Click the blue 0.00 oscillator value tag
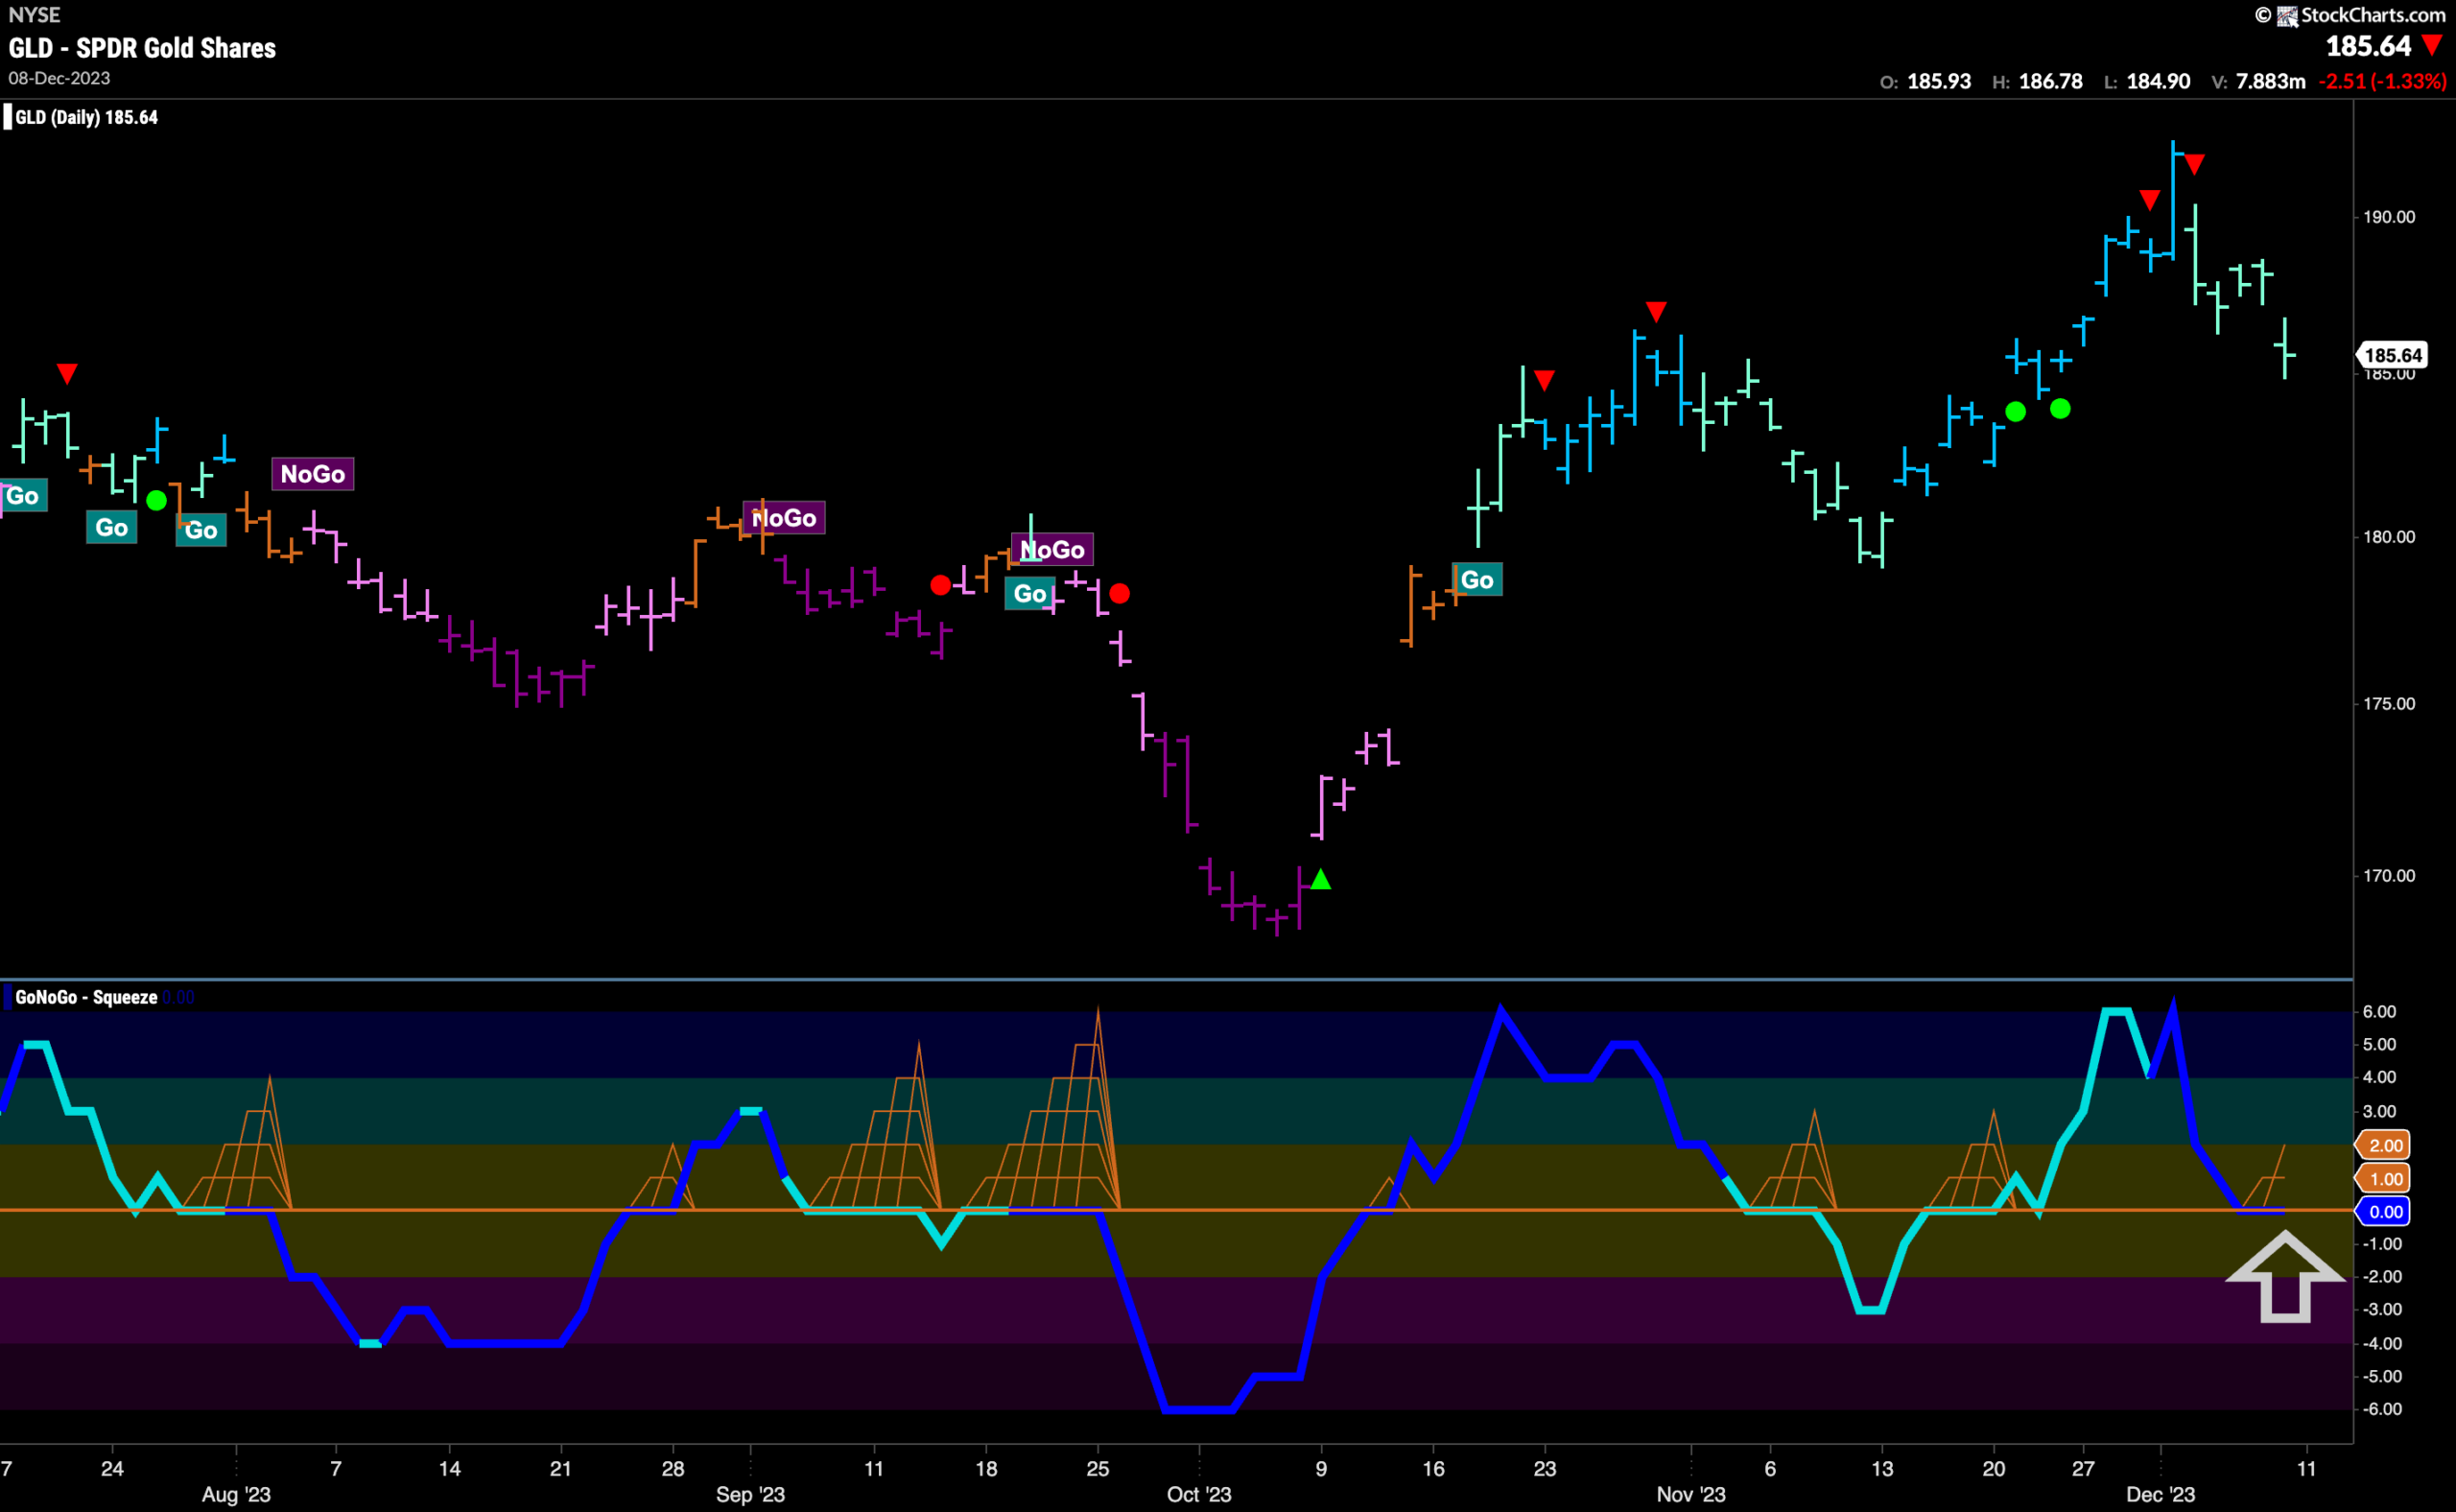2456x1512 pixels. (x=2384, y=1212)
